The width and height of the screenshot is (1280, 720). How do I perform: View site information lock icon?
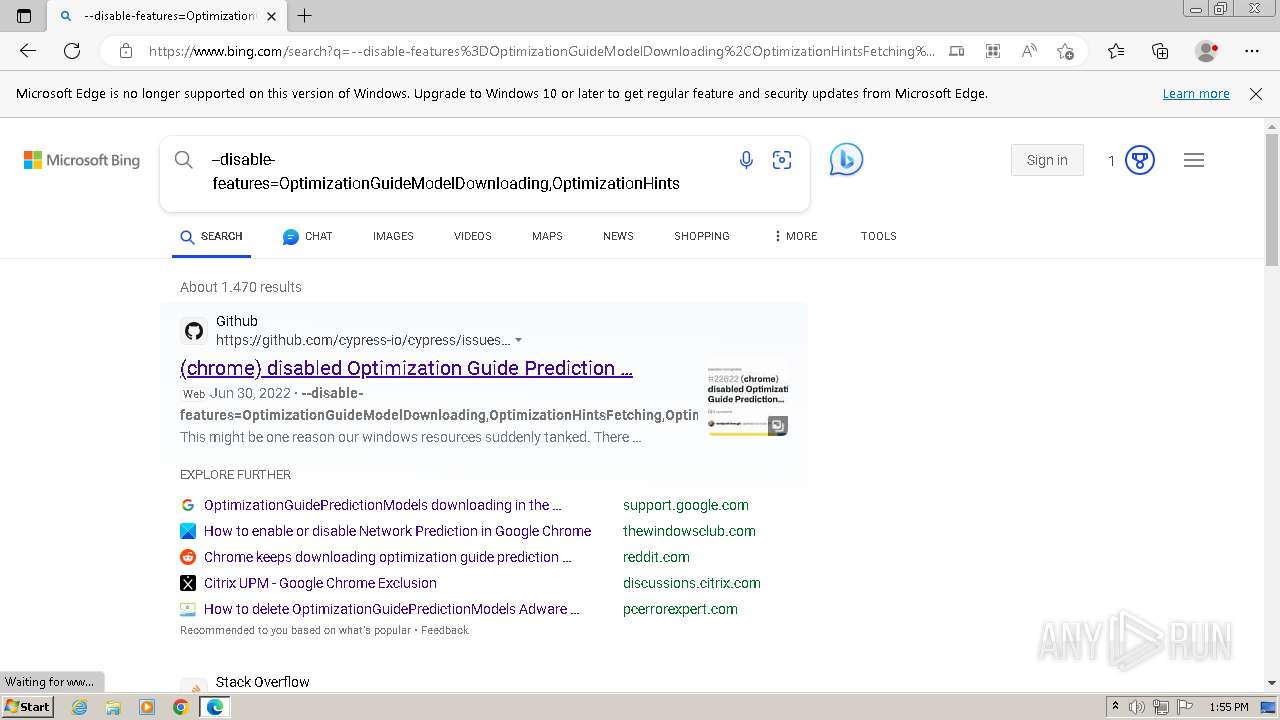(126, 51)
